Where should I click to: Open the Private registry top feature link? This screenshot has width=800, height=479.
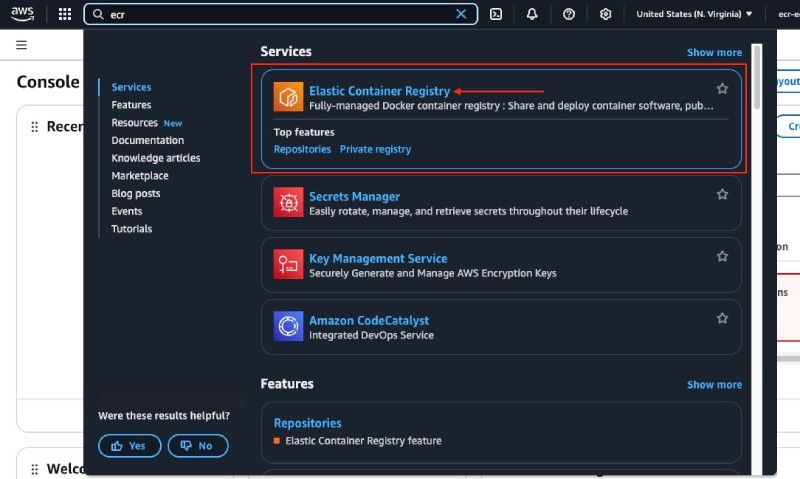coord(375,149)
